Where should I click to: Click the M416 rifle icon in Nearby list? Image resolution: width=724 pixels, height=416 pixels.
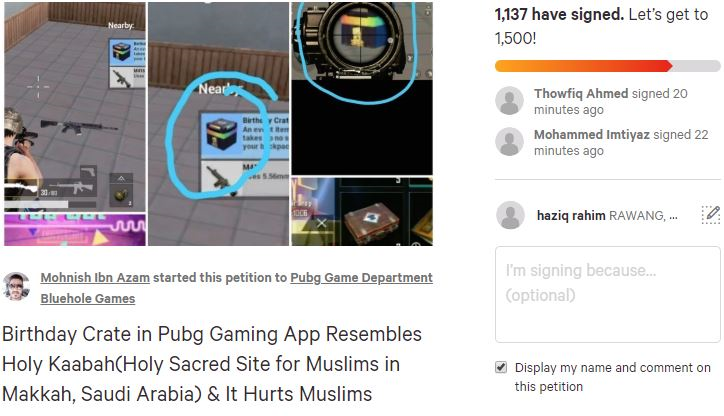[x=221, y=178]
